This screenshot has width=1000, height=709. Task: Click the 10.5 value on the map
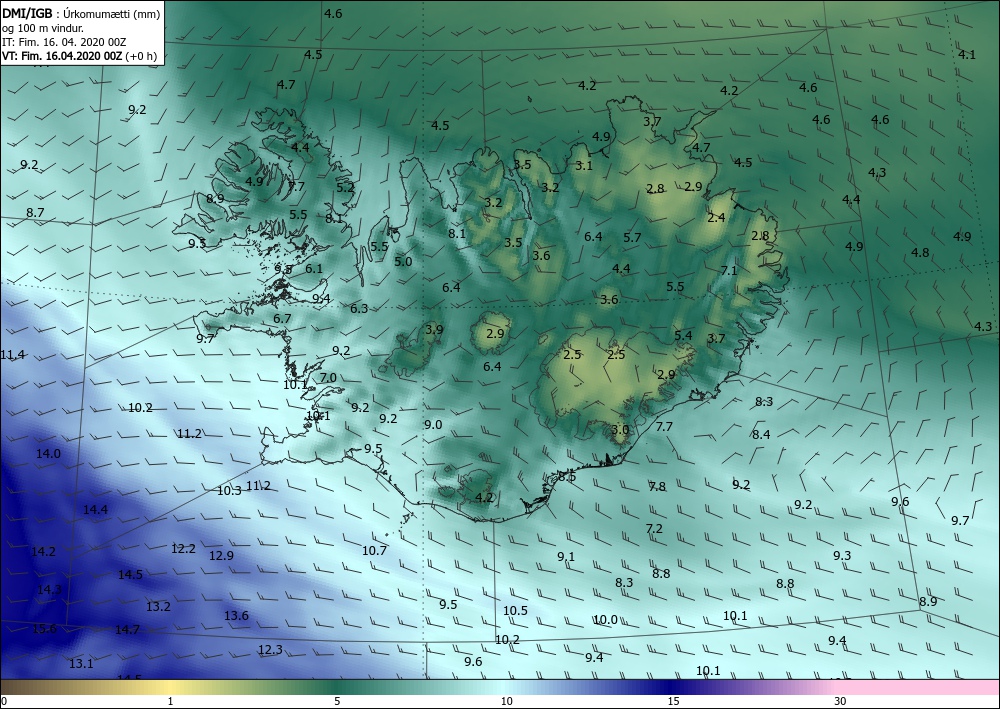click(515, 611)
